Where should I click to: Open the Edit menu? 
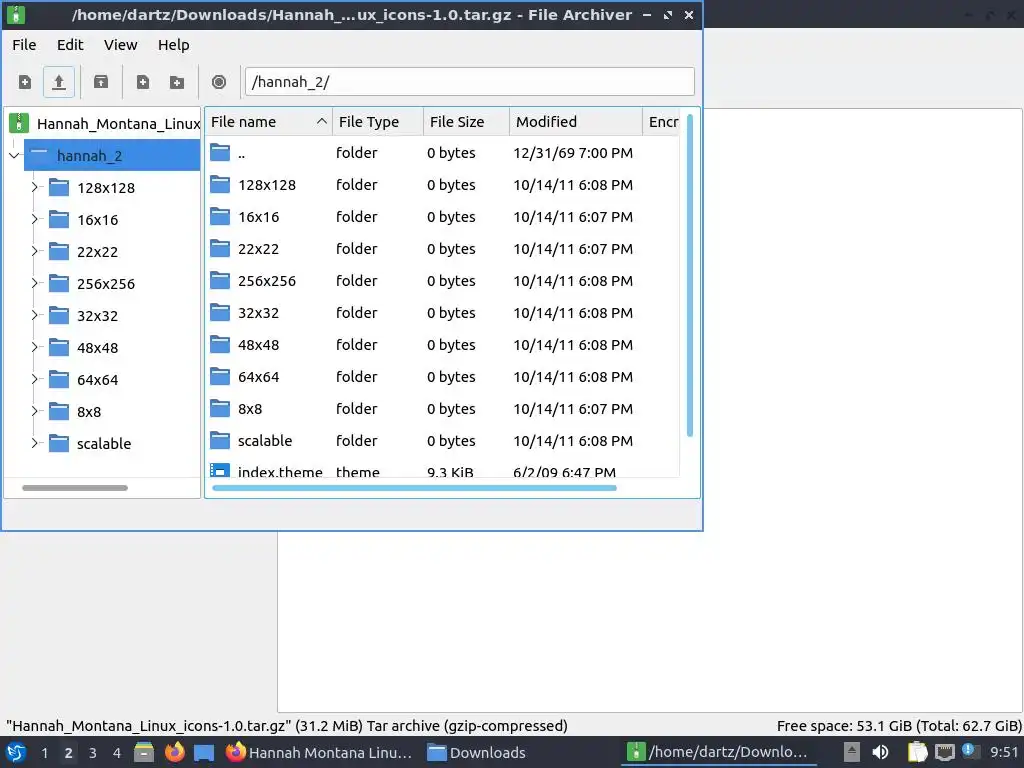70,45
